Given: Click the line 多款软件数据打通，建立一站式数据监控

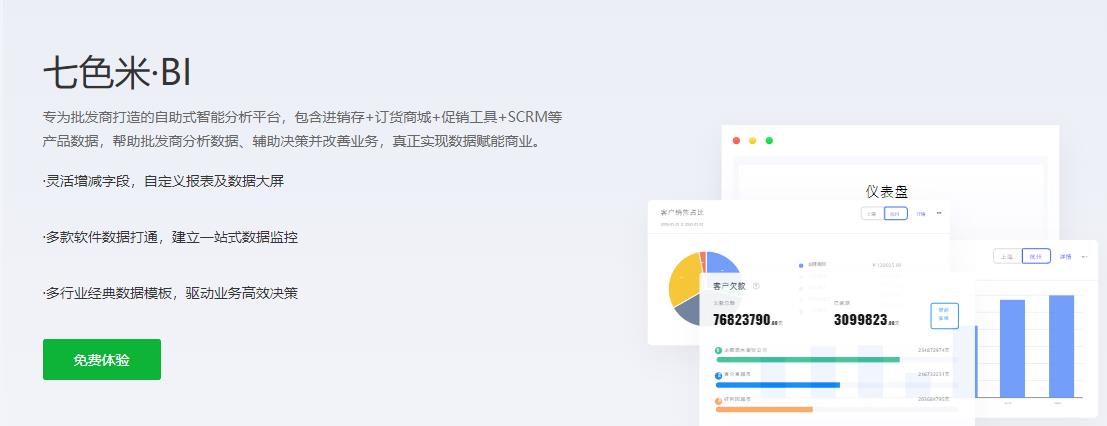Looking at the screenshot, I should pos(170,237).
